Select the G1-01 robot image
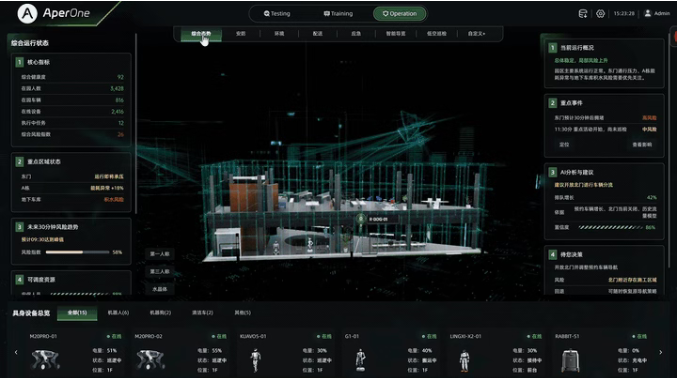The height and width of the screenshot is (378, 677). pyautogui.click(x=361, y=360)
